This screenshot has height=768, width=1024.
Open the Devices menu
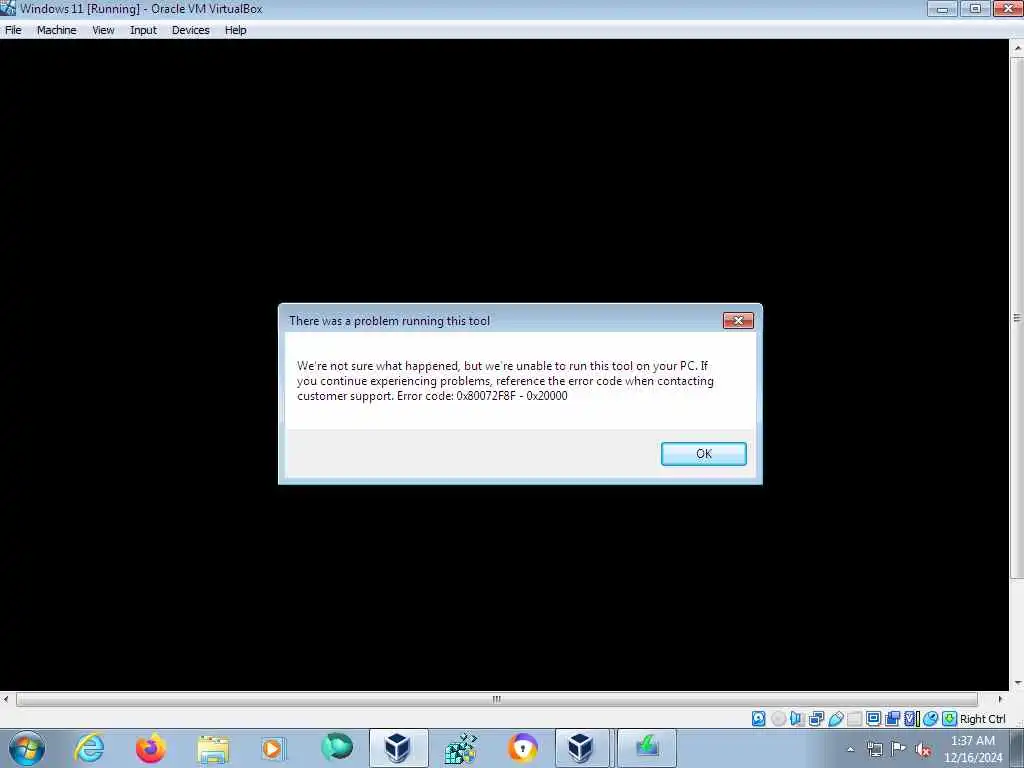190,30
